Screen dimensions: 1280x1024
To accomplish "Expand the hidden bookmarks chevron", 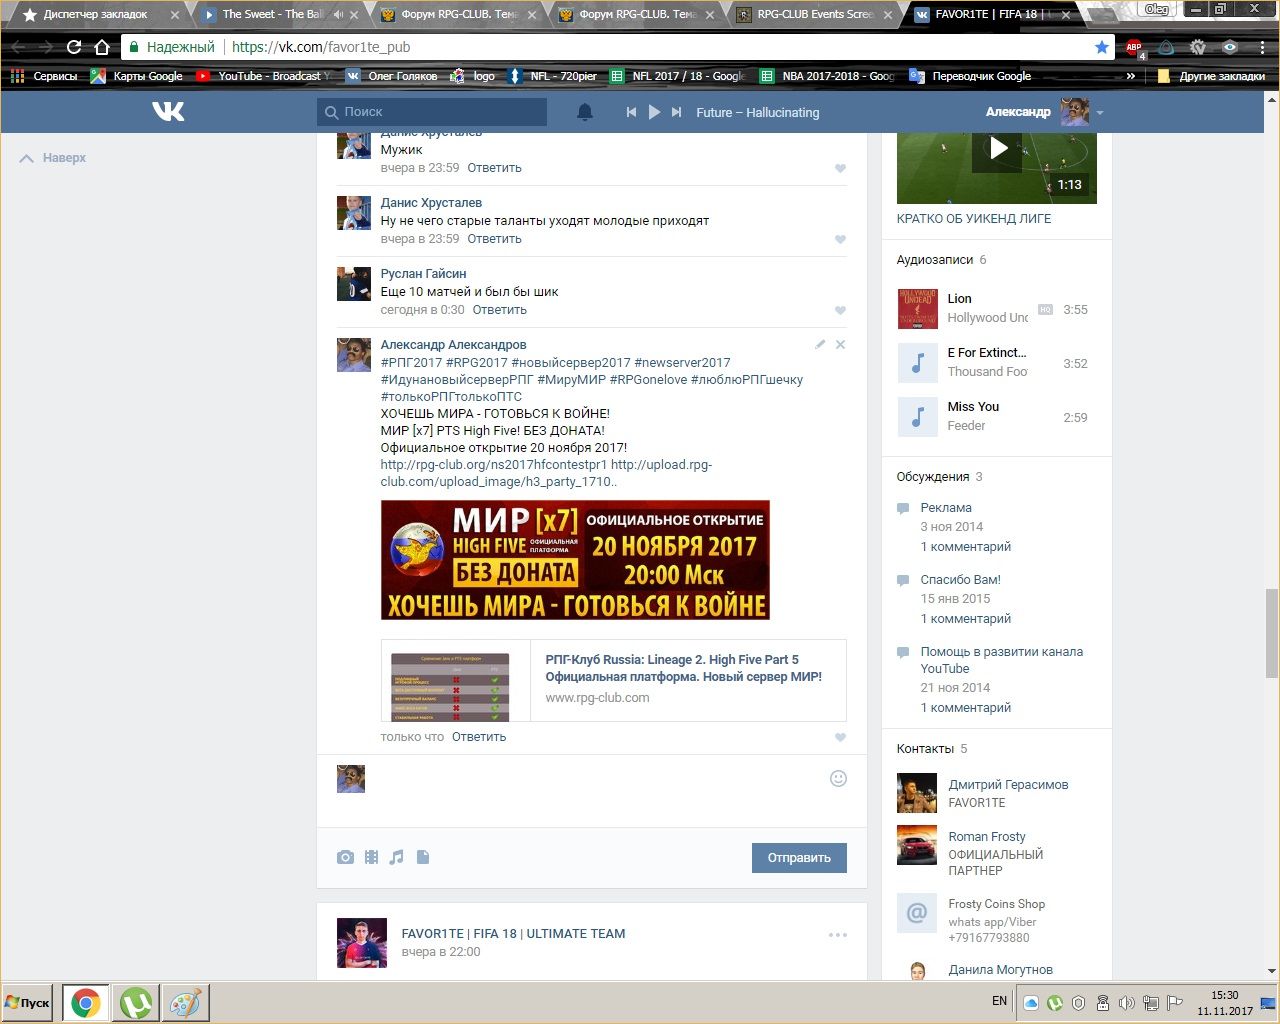I will click(x=1131, y=76).
